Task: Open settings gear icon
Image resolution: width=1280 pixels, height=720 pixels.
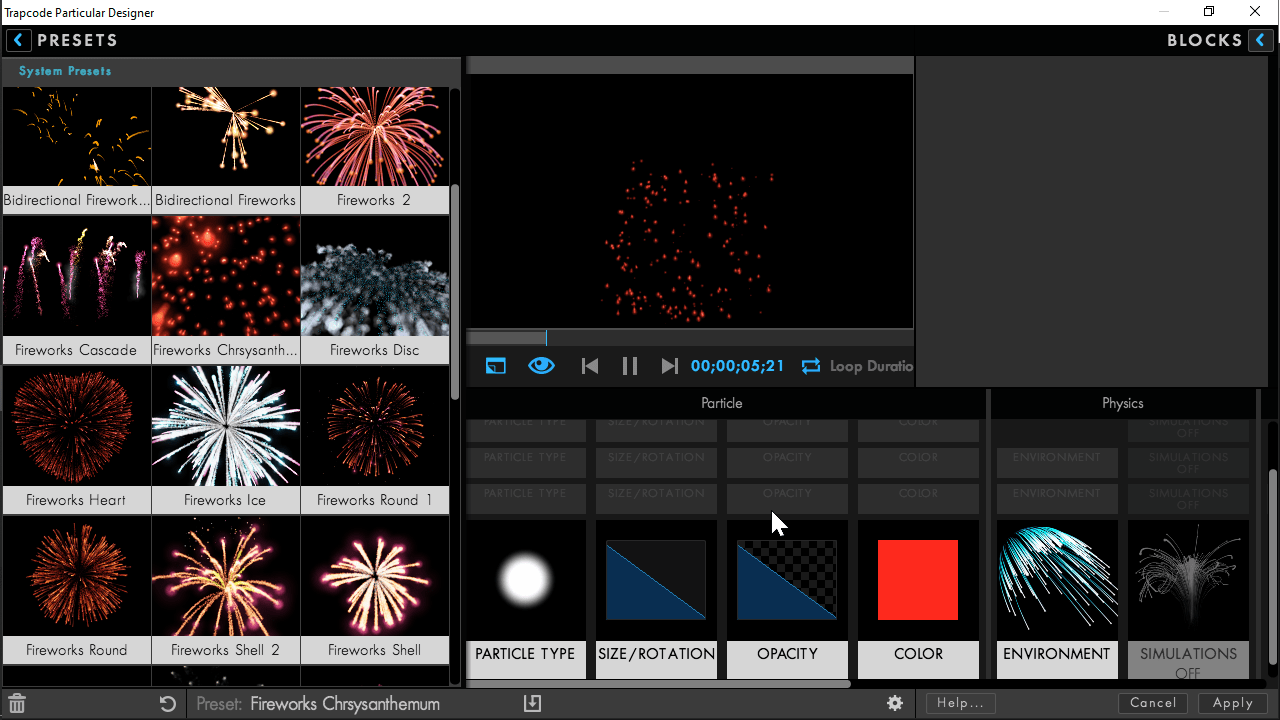Action: (895, 704)
